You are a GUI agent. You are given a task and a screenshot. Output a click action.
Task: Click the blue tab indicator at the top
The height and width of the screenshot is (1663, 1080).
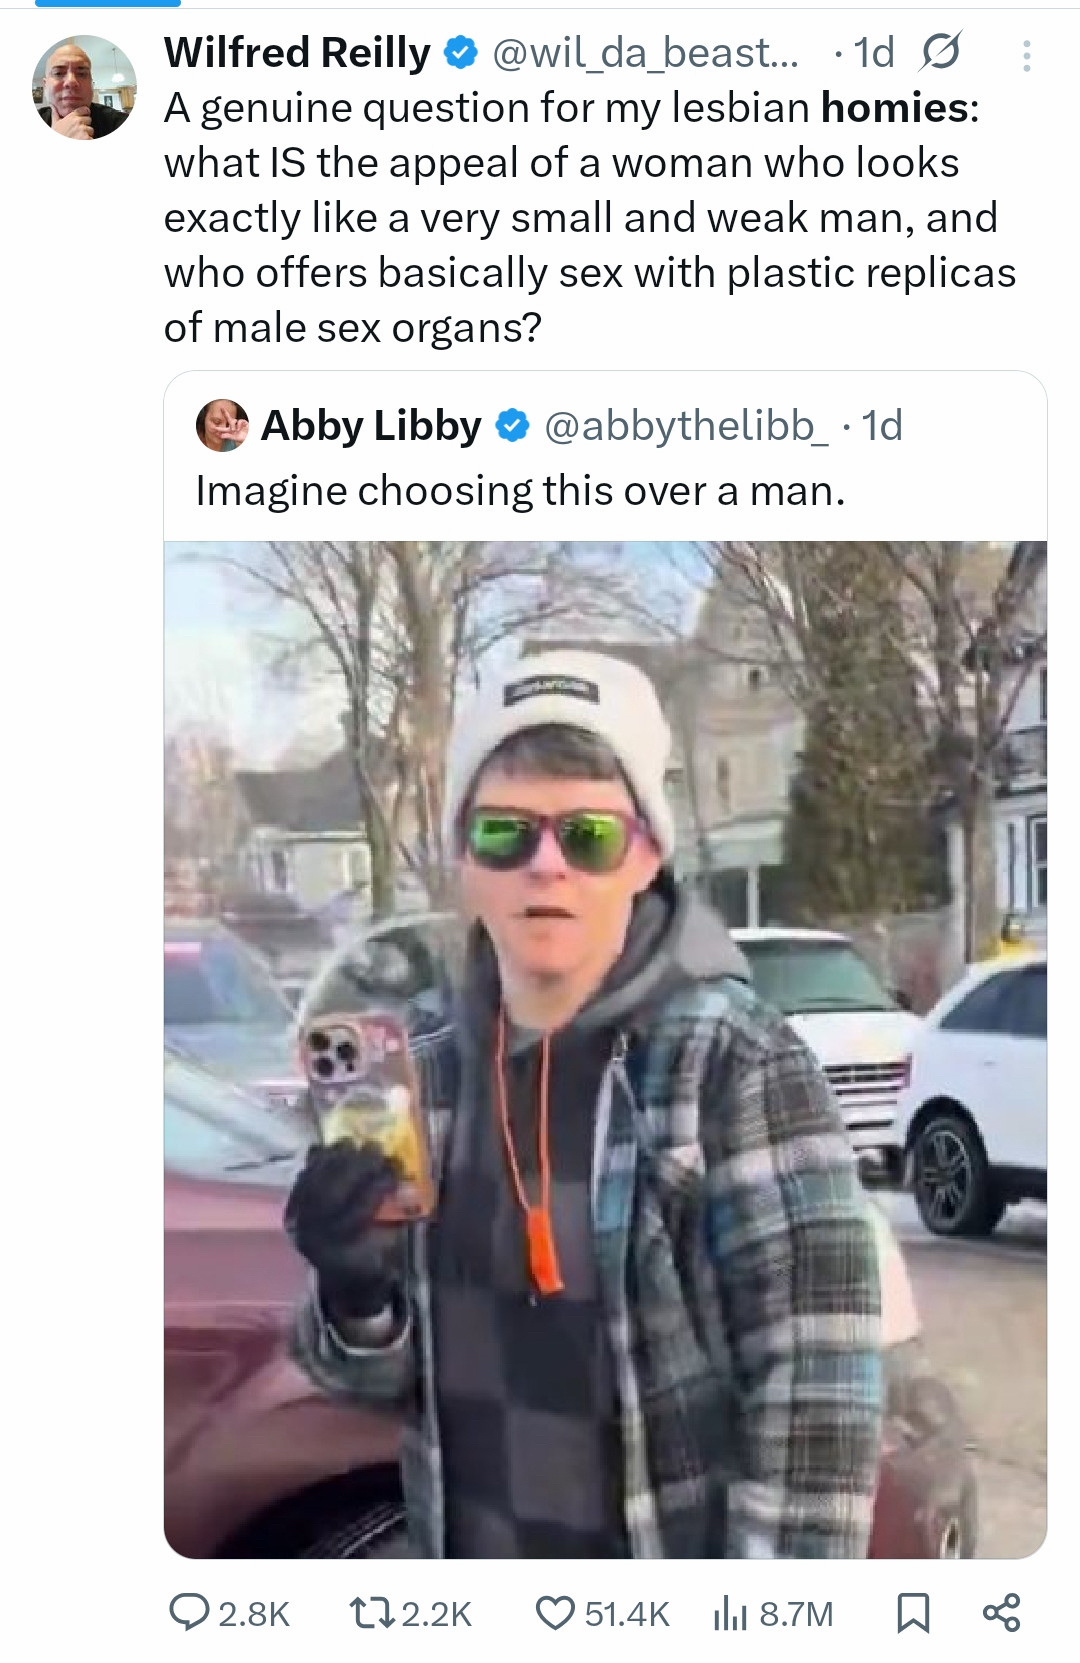click(x=107, y=3)
